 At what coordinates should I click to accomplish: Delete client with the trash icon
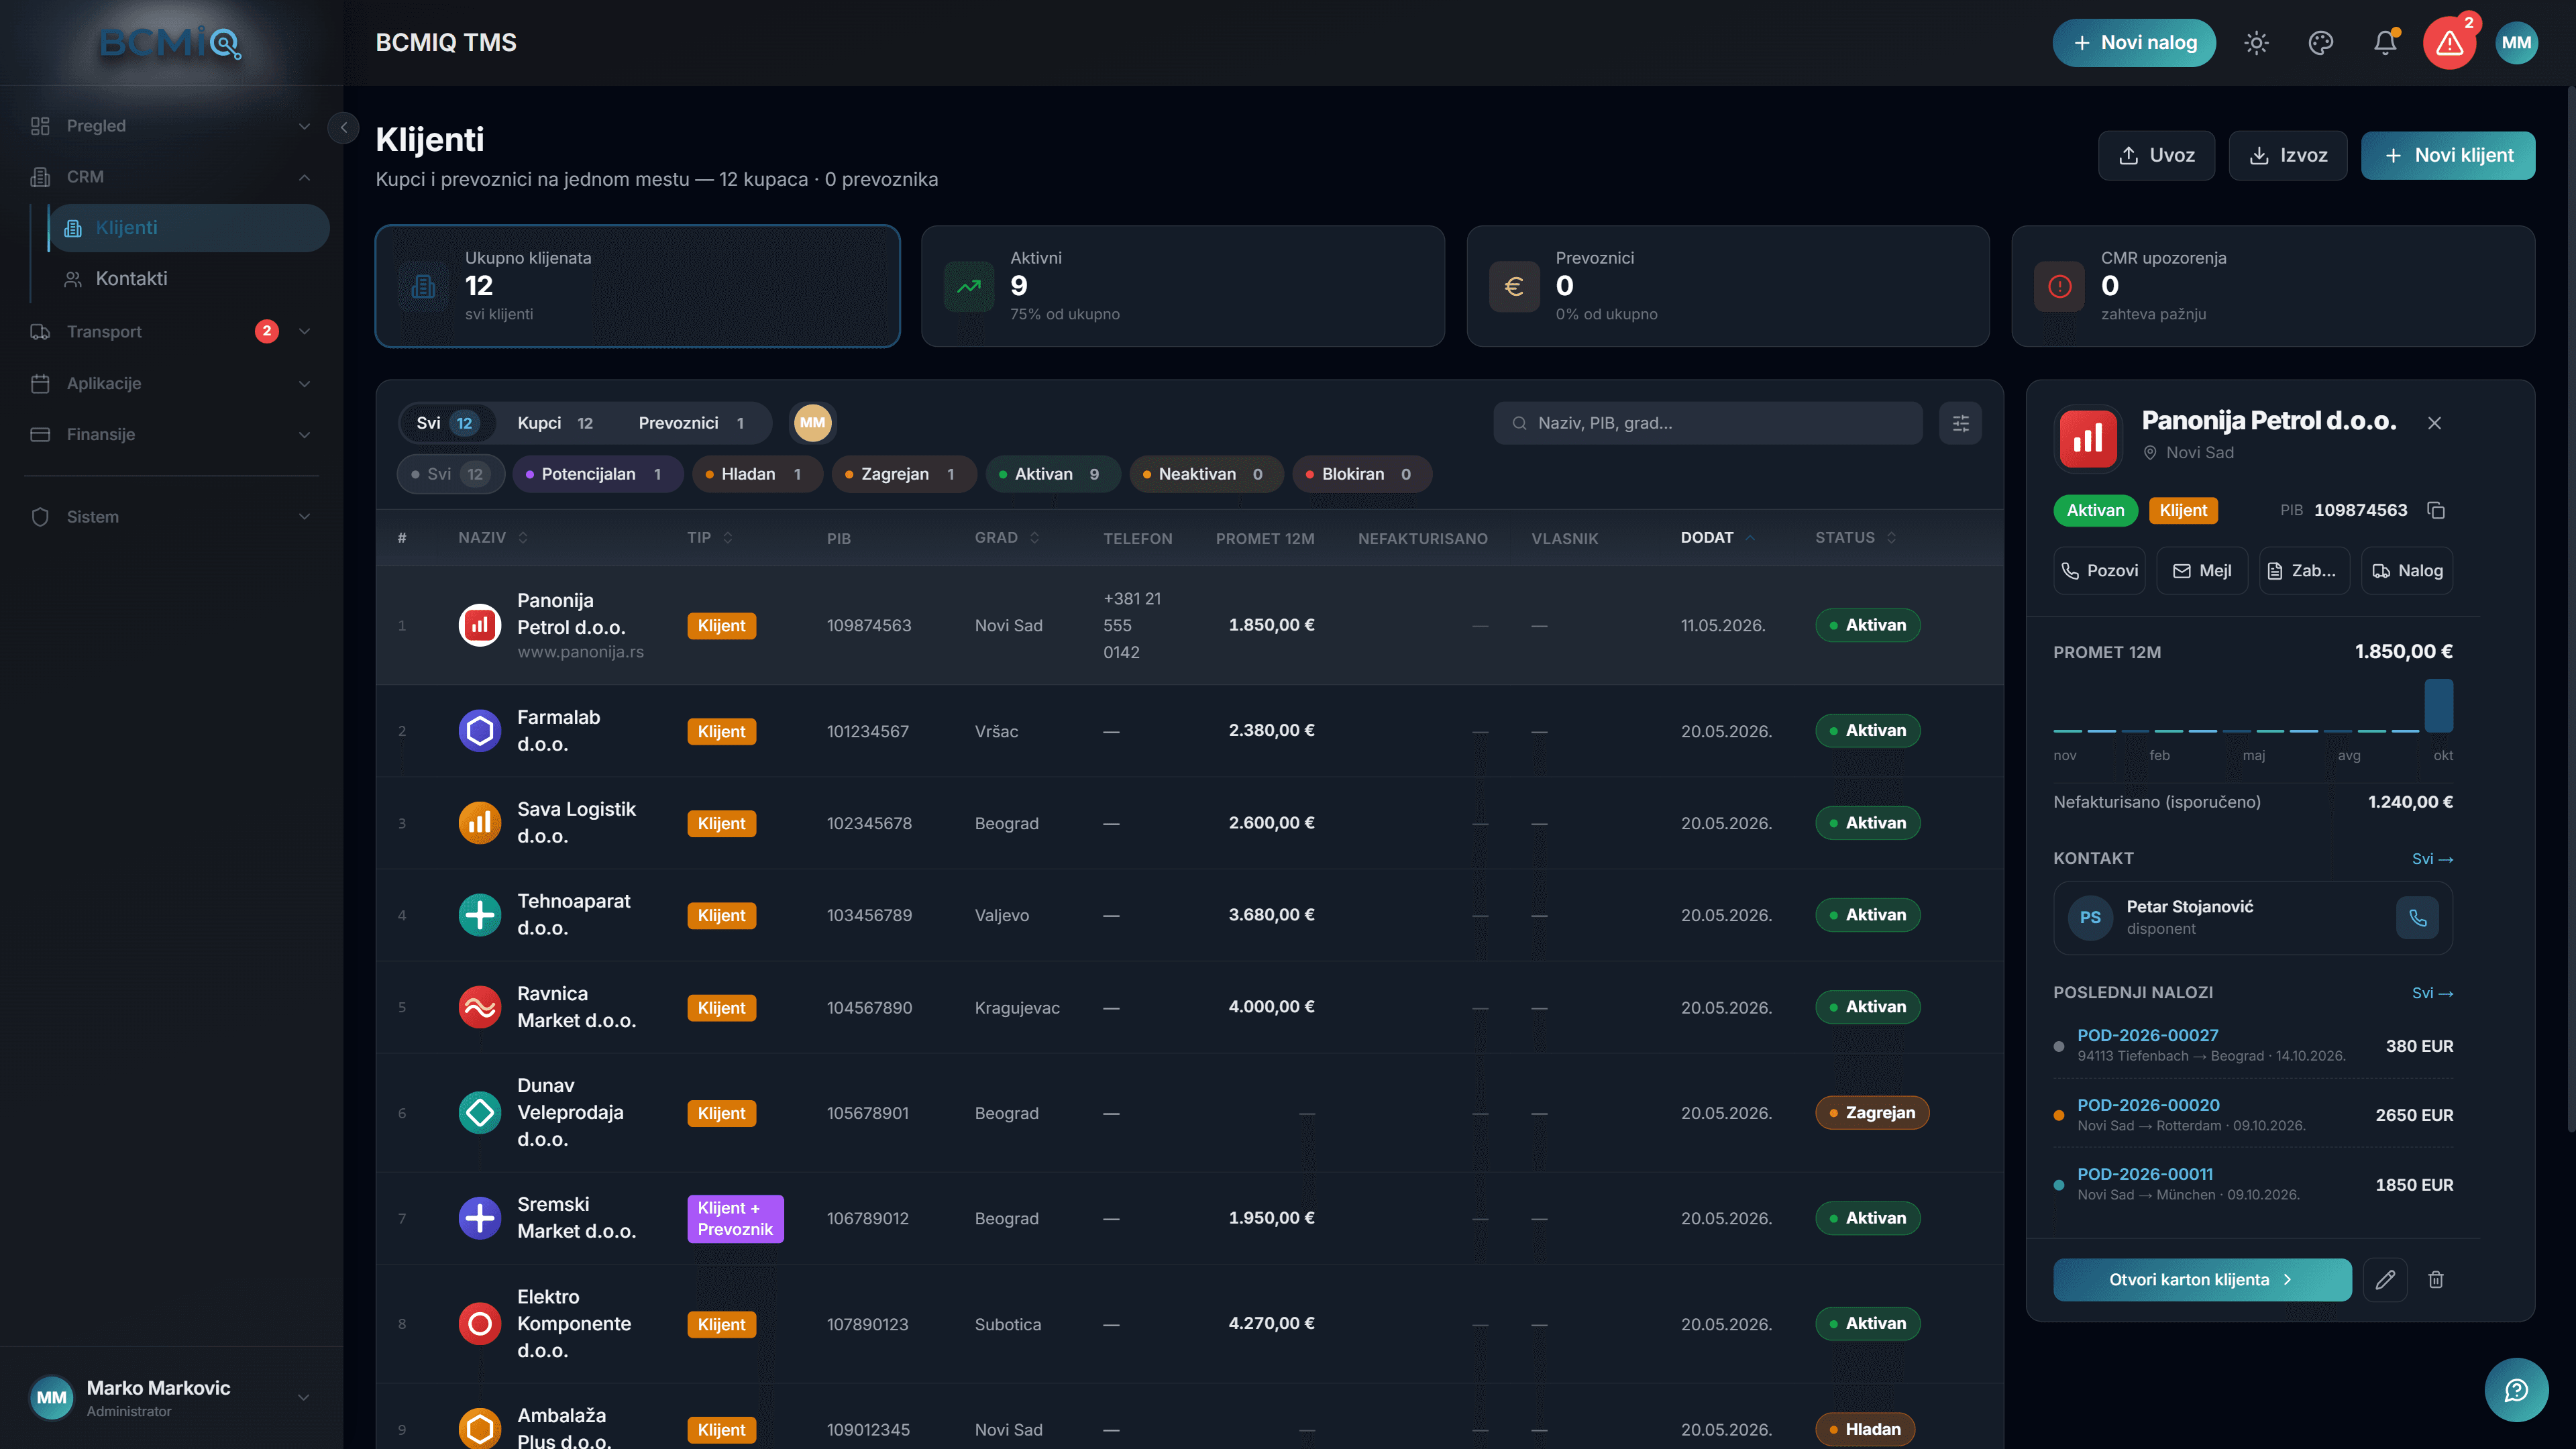2436,1279
